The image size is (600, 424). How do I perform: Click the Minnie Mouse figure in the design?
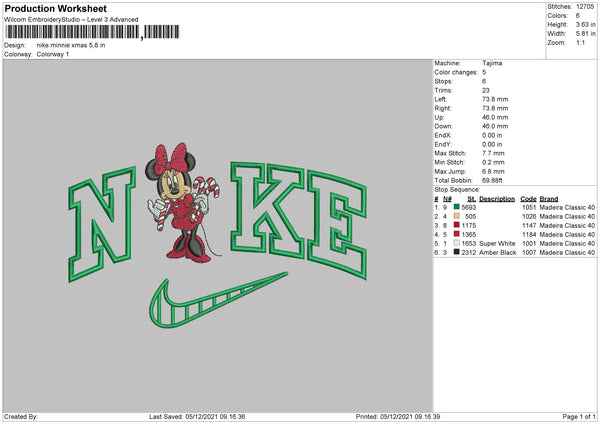(x=182, y=203)
